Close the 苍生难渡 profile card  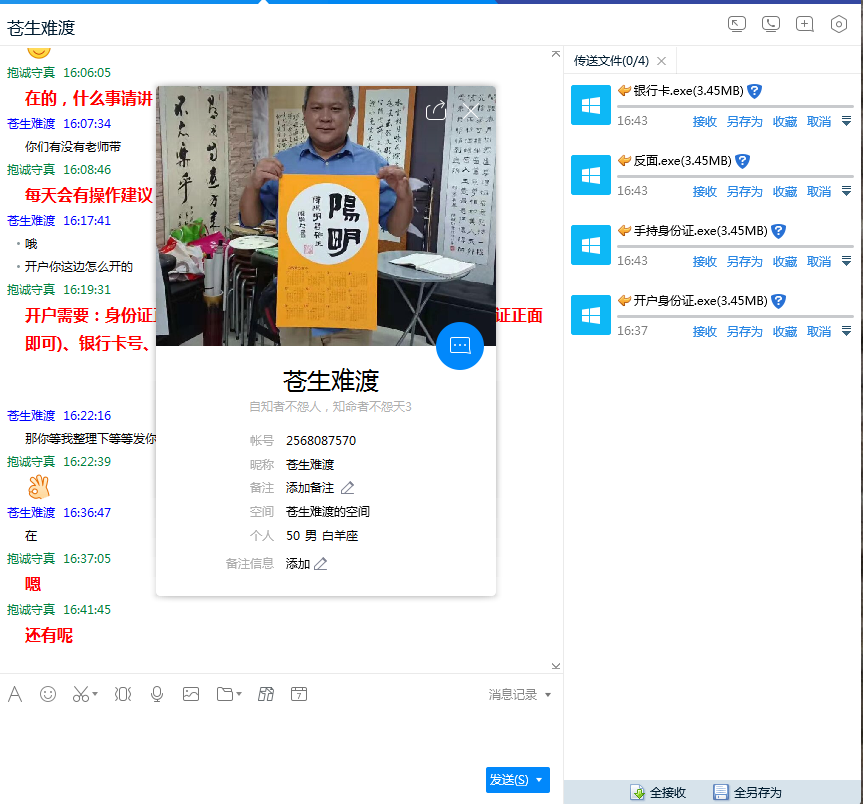click(471, 111)
